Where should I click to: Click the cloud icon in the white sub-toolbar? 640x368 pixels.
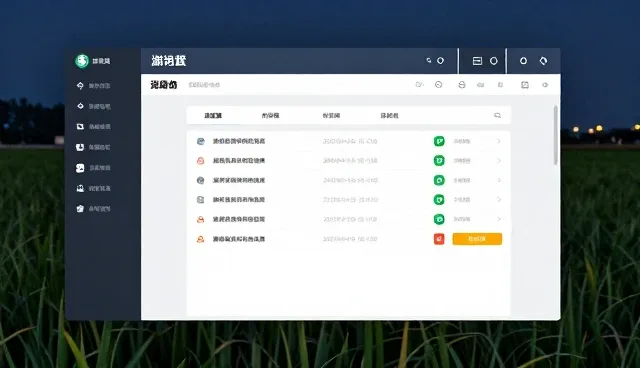(419, 84)
